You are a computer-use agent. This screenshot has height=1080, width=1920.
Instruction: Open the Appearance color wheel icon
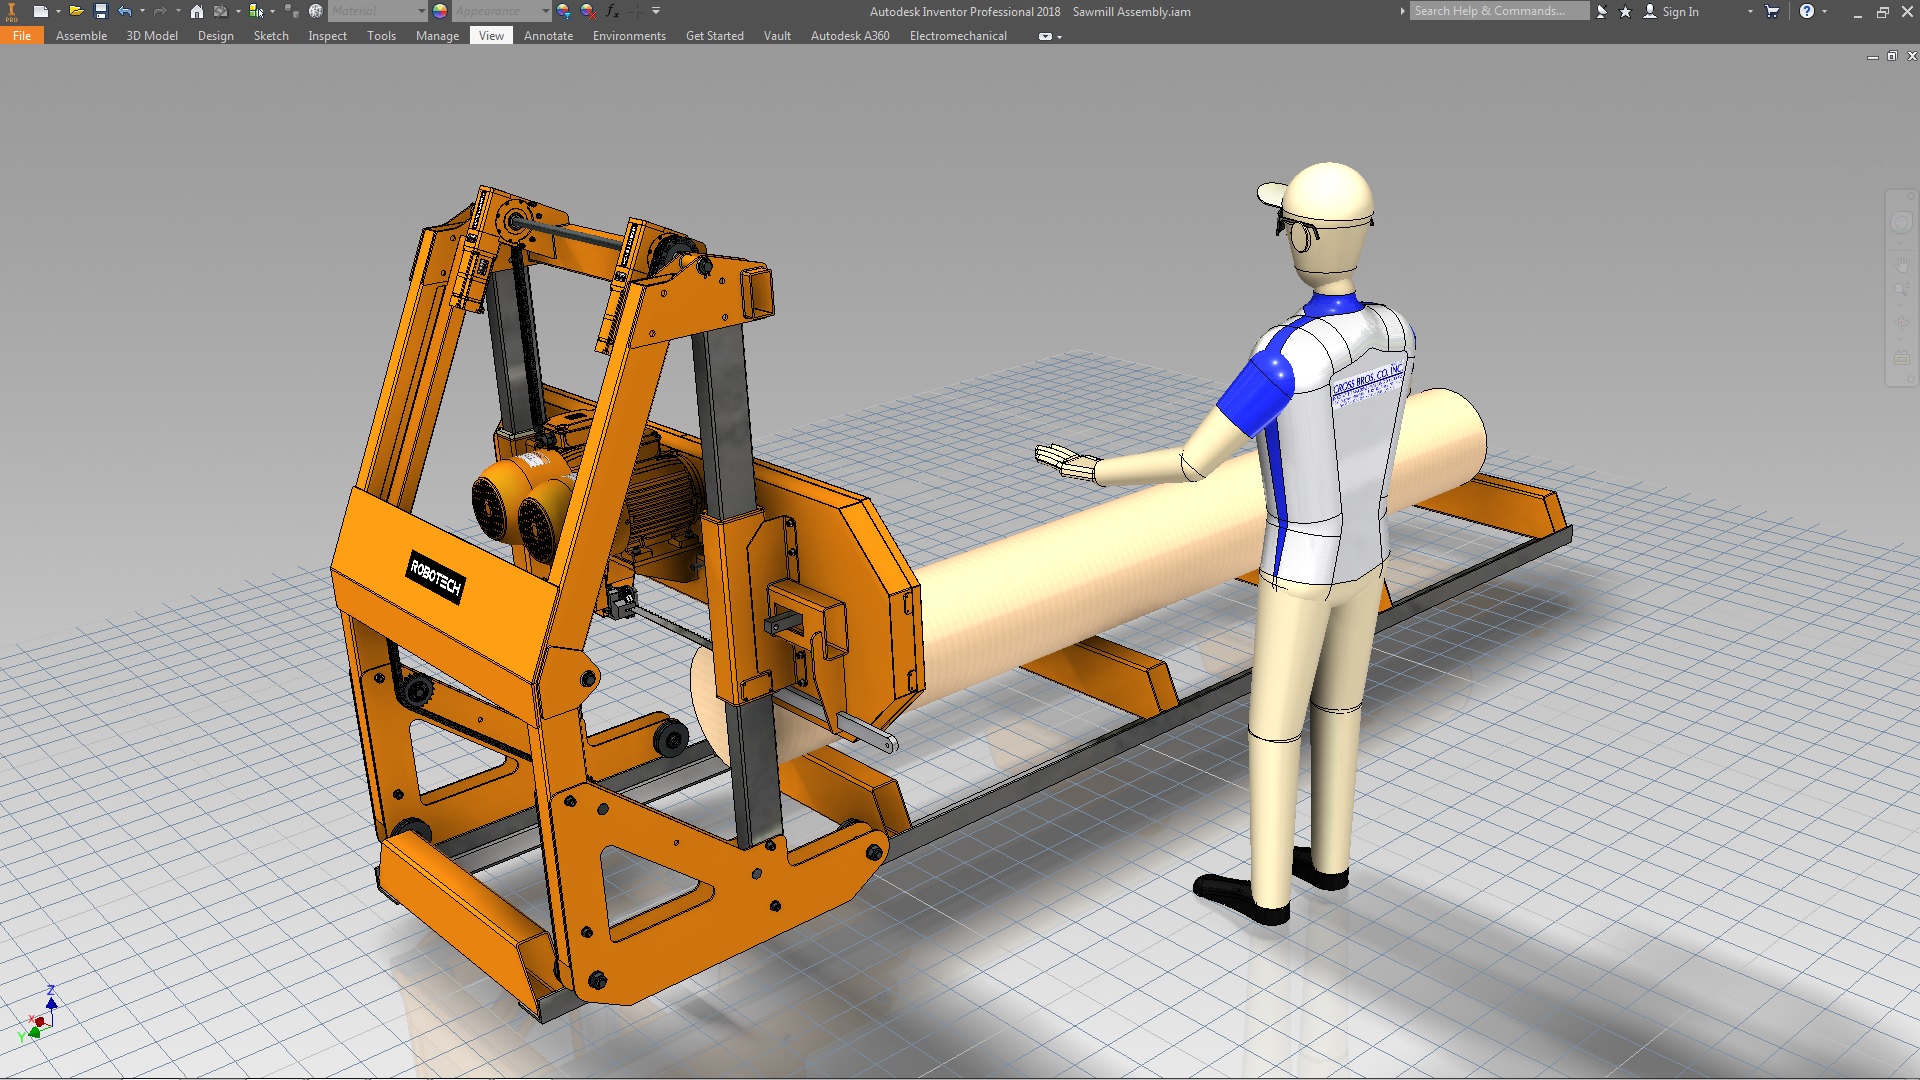440,11
